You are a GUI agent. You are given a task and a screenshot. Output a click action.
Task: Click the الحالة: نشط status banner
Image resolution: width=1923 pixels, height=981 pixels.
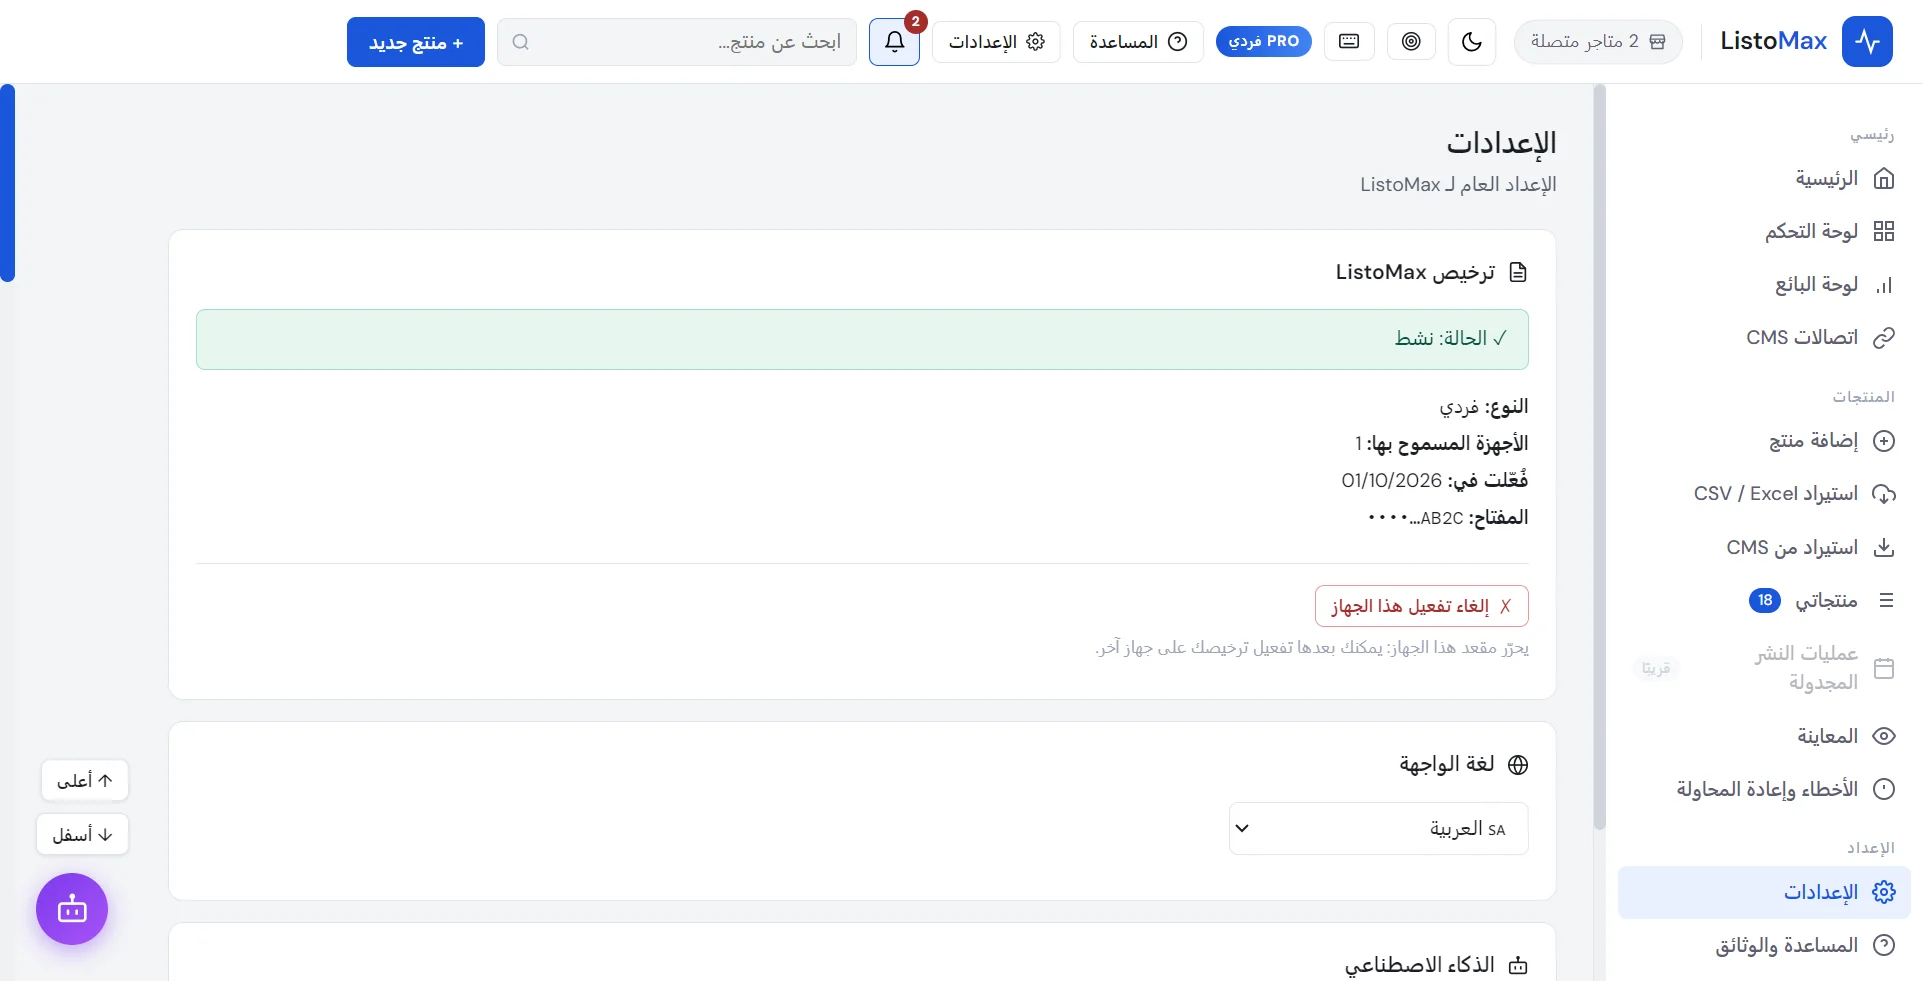click(862, 339)
